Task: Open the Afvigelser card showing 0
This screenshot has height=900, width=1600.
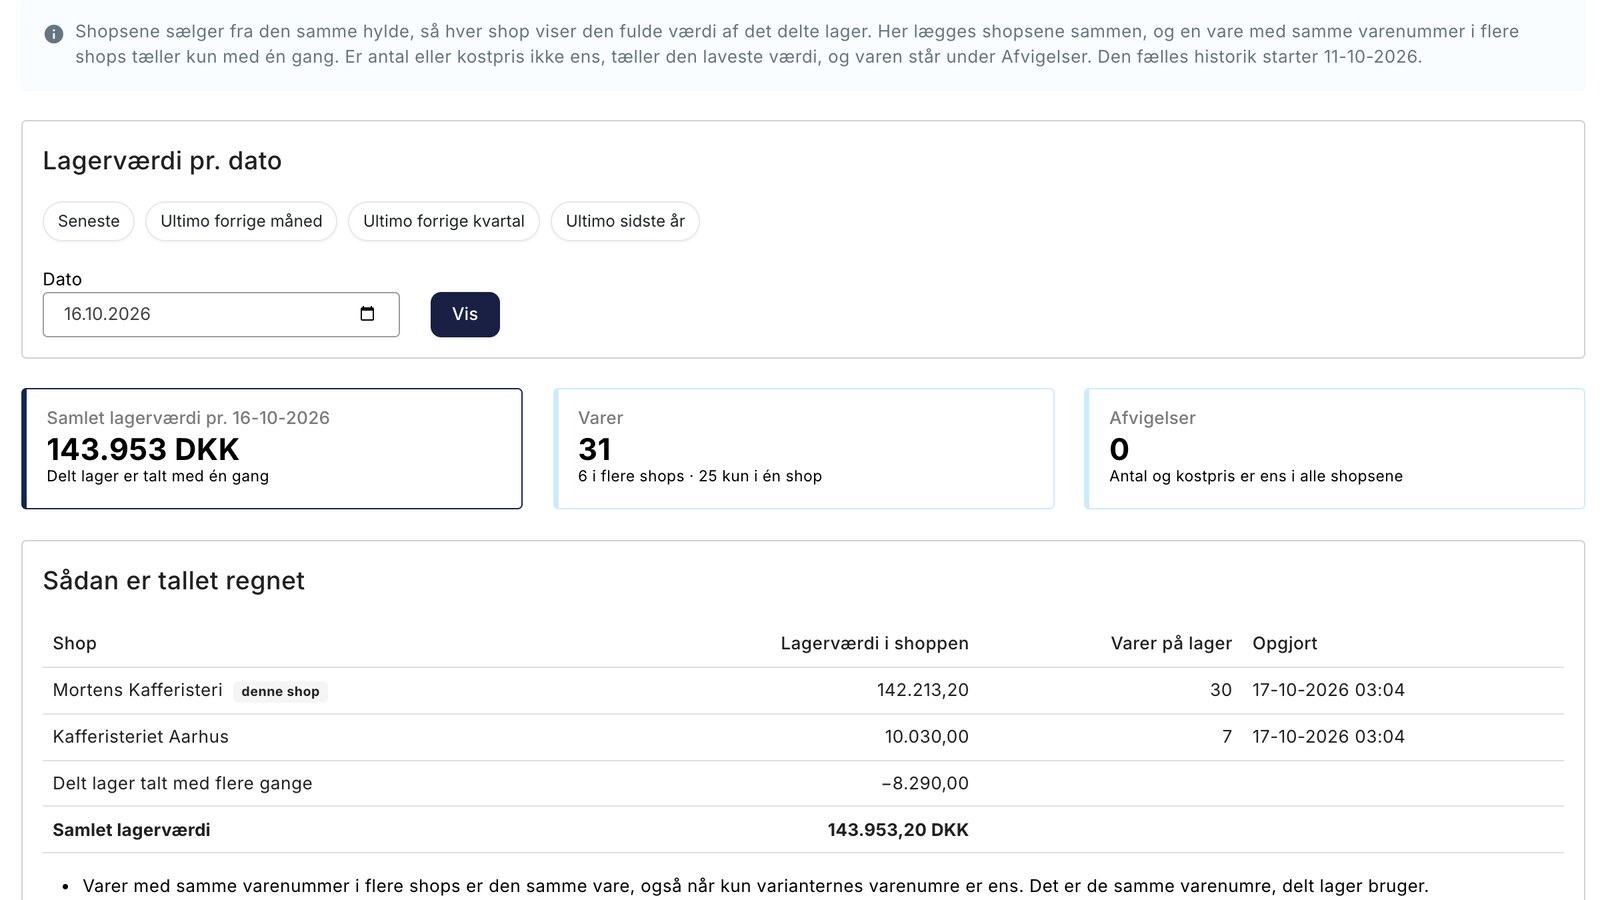Action: point(1335,448)
